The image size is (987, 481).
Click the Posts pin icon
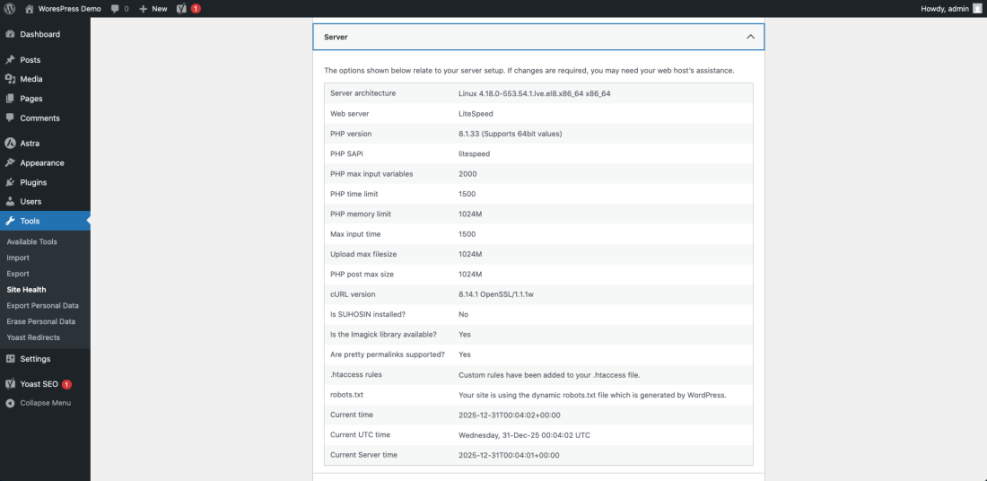click(9, 60)
